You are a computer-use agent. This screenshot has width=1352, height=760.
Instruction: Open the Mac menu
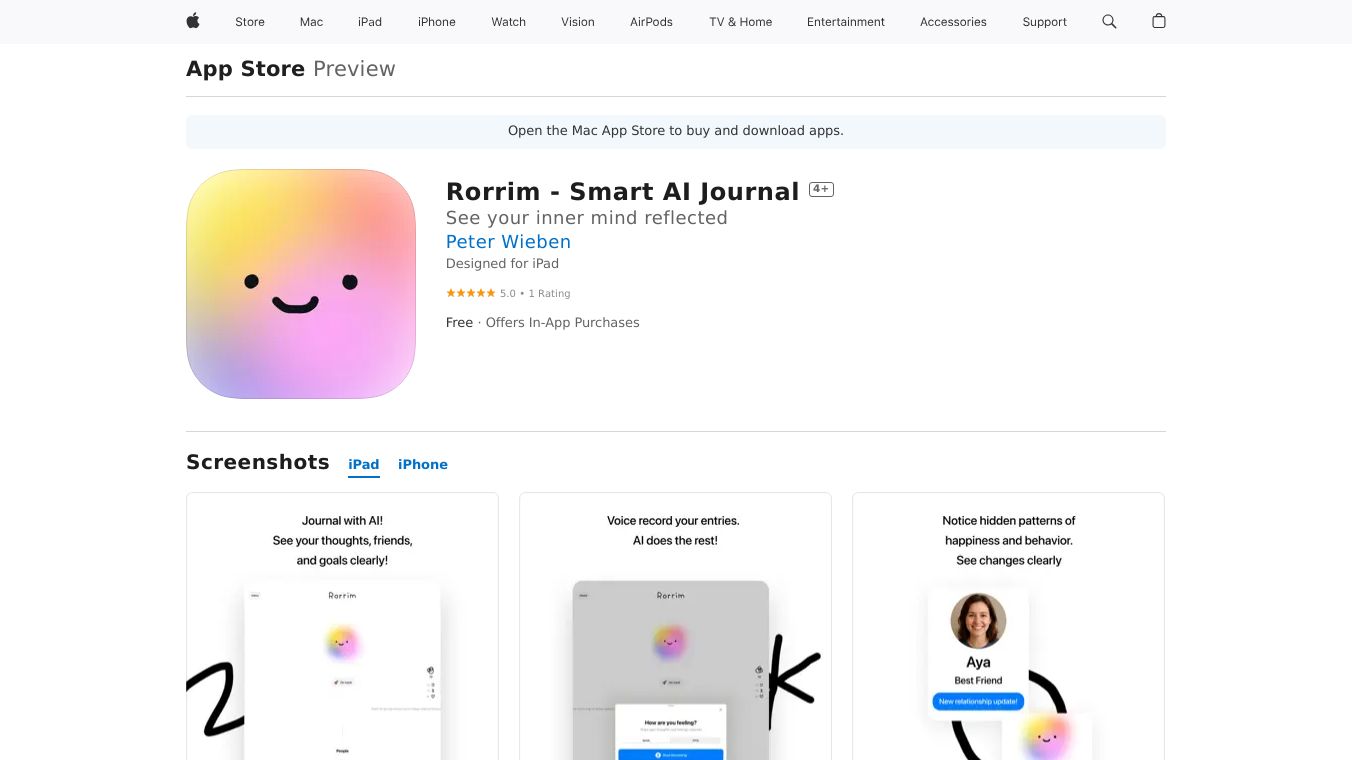pos(312,22)
